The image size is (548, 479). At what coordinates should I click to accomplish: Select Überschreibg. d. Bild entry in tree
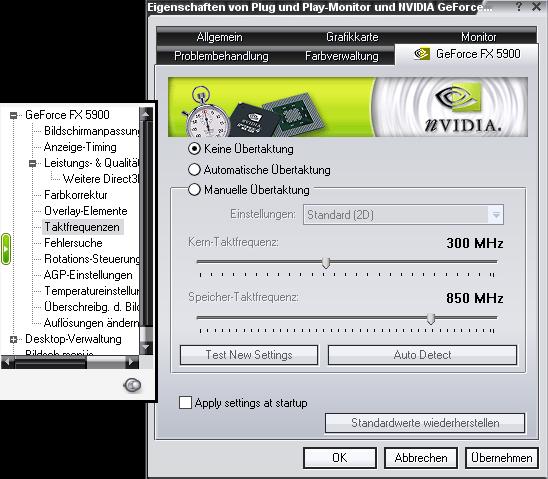tap(92, 307)
